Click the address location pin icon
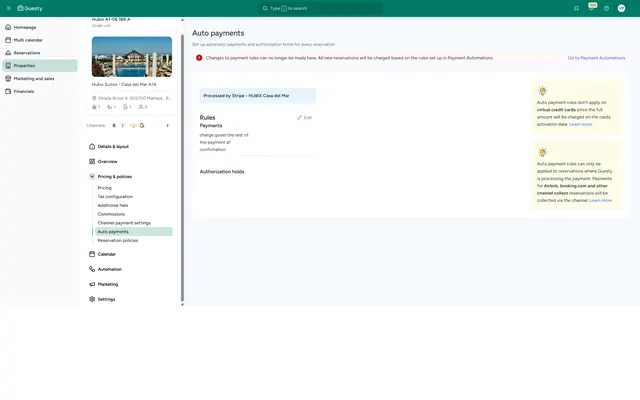 click(x=94, y=98)
